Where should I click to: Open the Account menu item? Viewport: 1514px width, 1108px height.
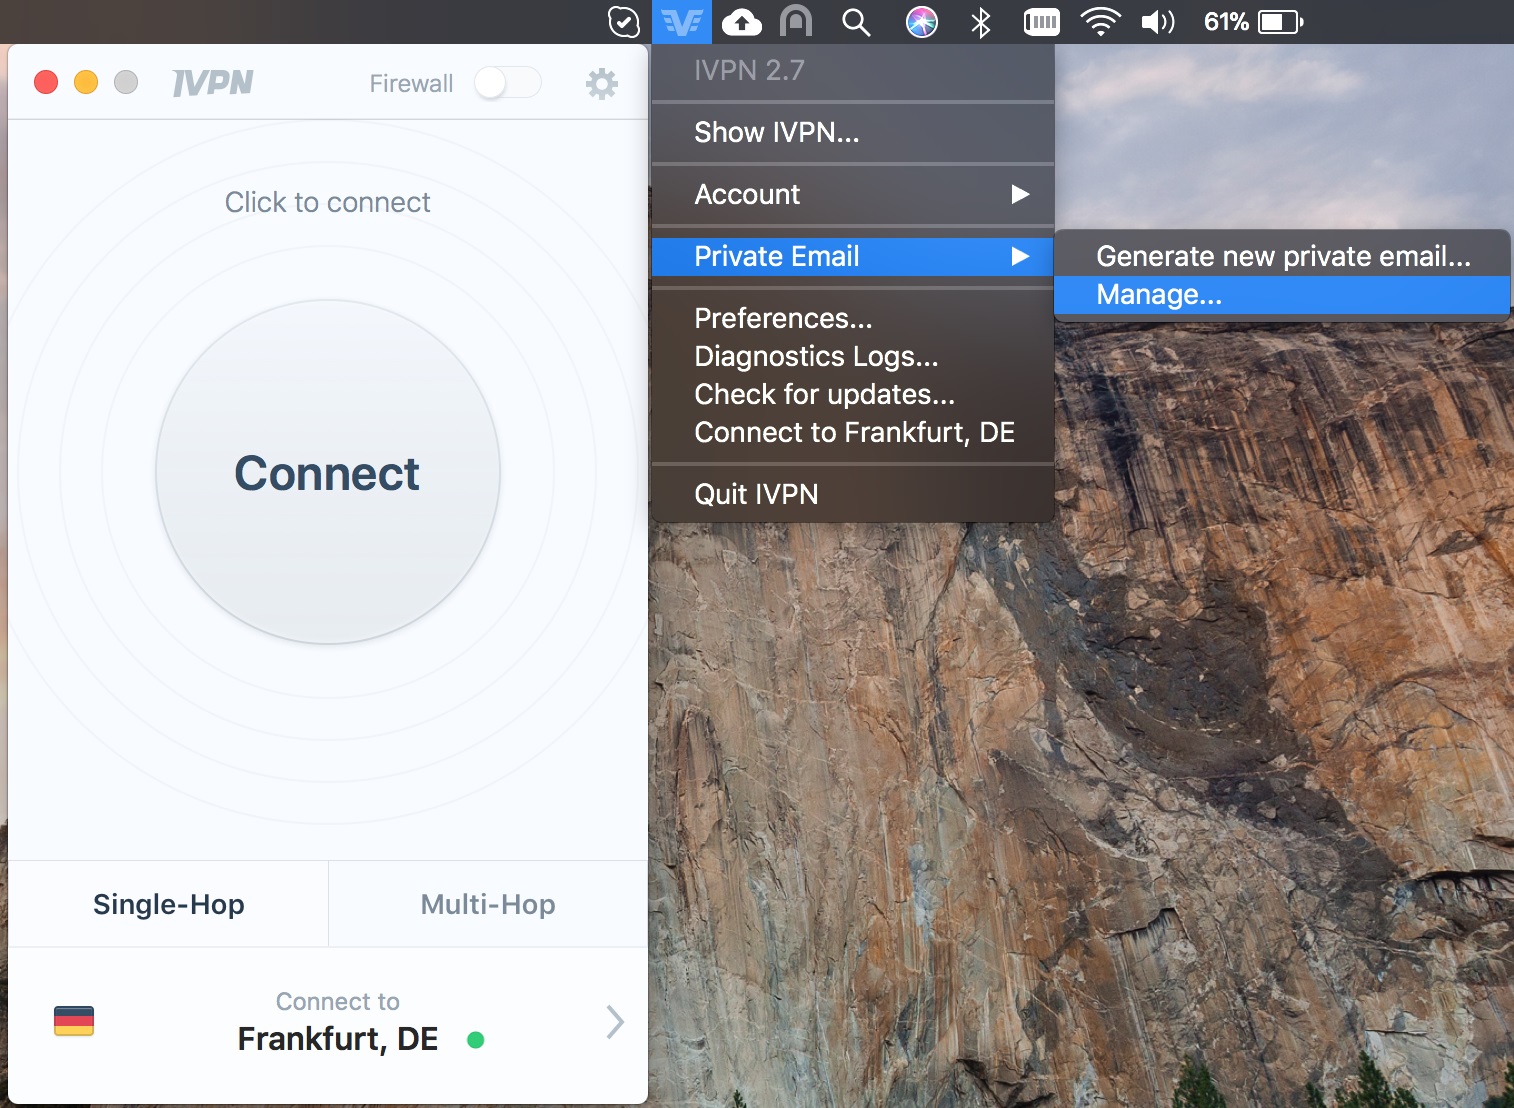[852, 194]
